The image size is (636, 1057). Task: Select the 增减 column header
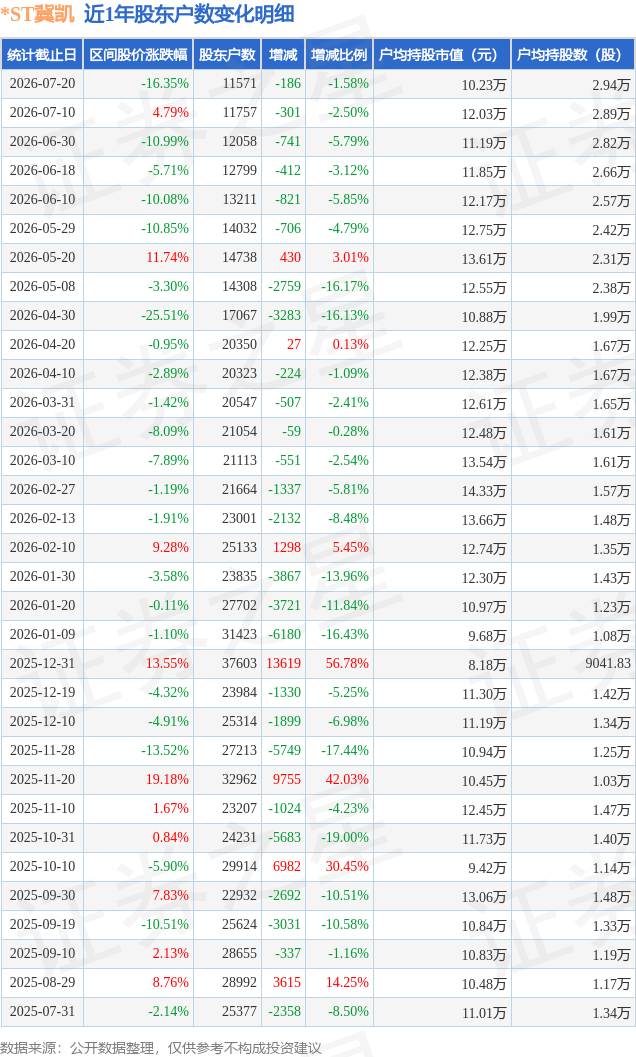tap(283, 55)
